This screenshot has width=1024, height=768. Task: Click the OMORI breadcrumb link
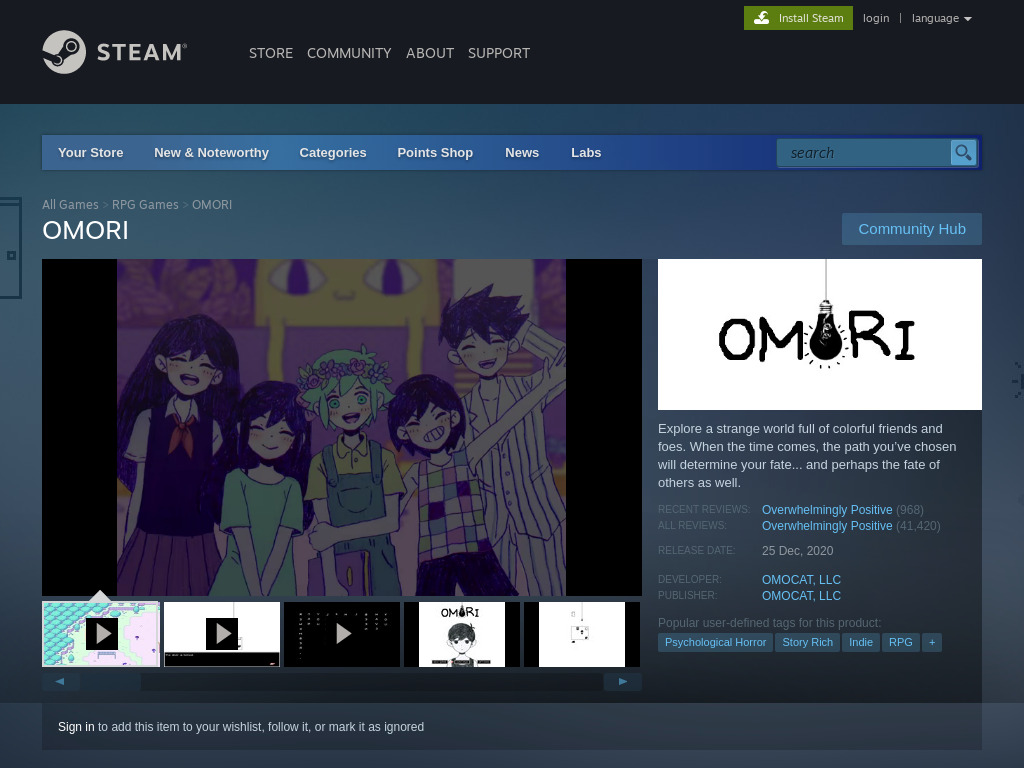tap(212, 204)
